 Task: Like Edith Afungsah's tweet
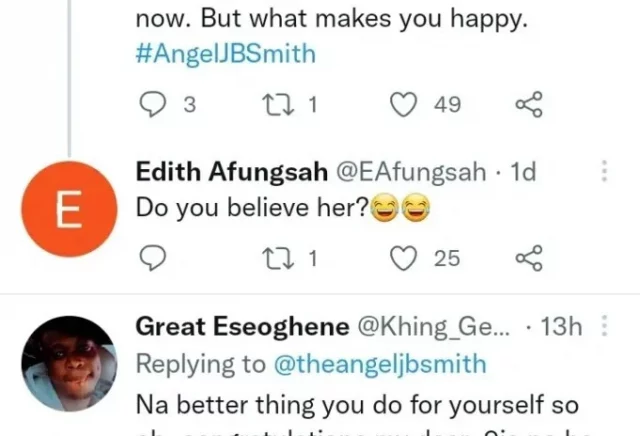coord(403,258)
